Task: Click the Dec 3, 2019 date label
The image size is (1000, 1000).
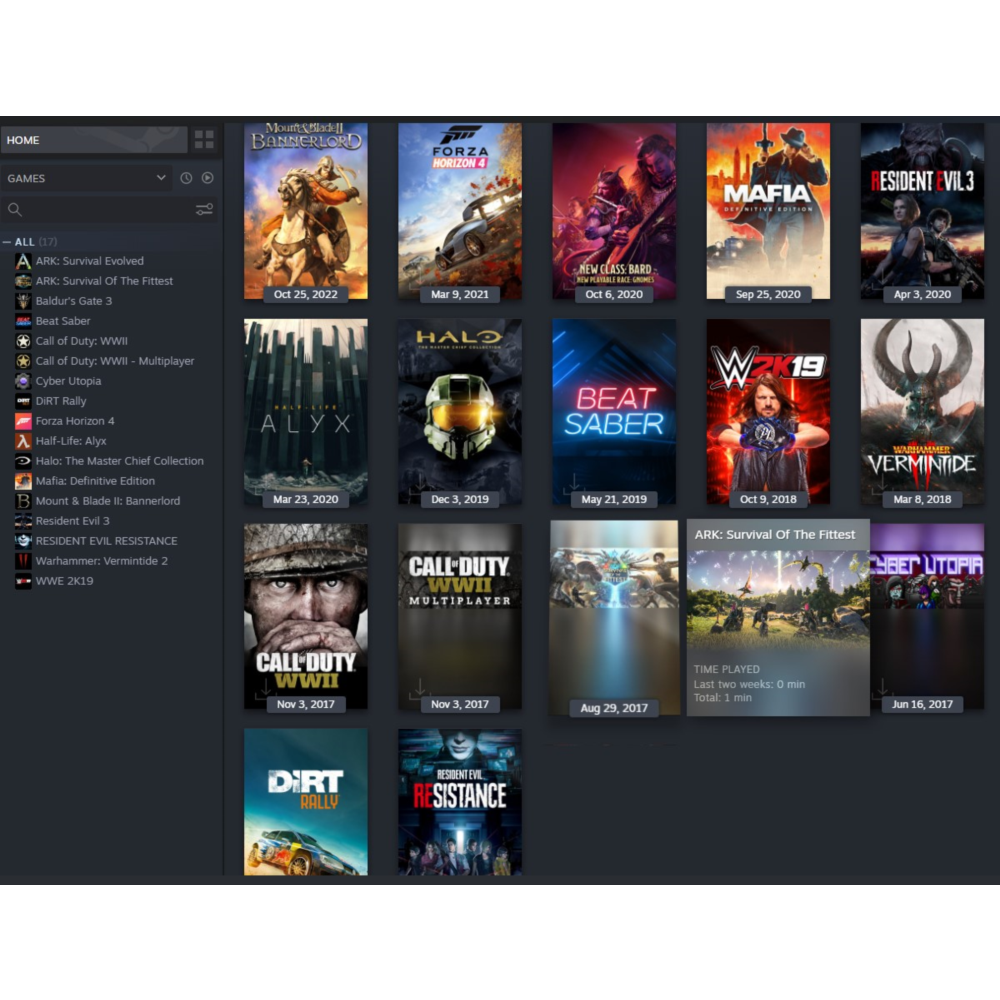Action: click(x=460, y=499)
